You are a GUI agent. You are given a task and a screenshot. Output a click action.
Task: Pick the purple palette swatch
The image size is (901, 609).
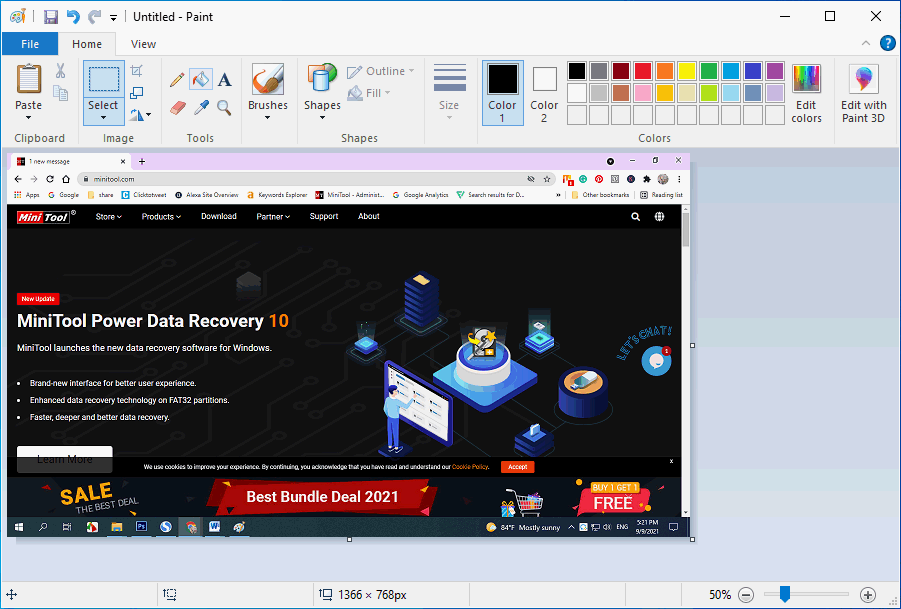pyautogui.click(x=775, y=71)
